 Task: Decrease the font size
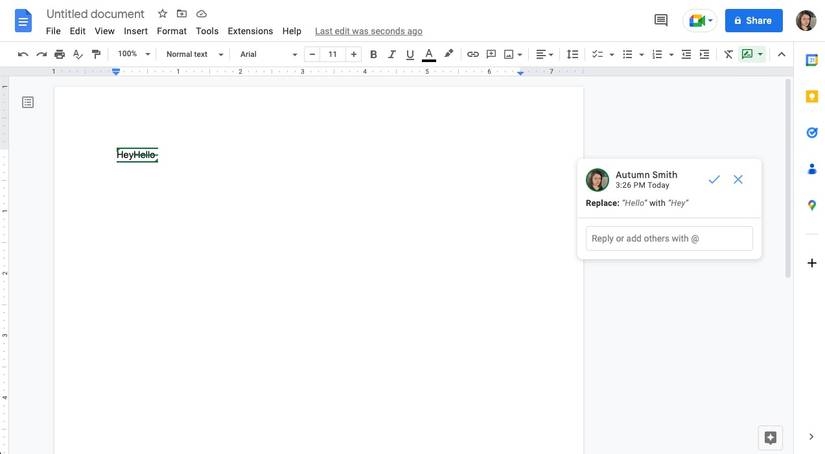(312, 54)
